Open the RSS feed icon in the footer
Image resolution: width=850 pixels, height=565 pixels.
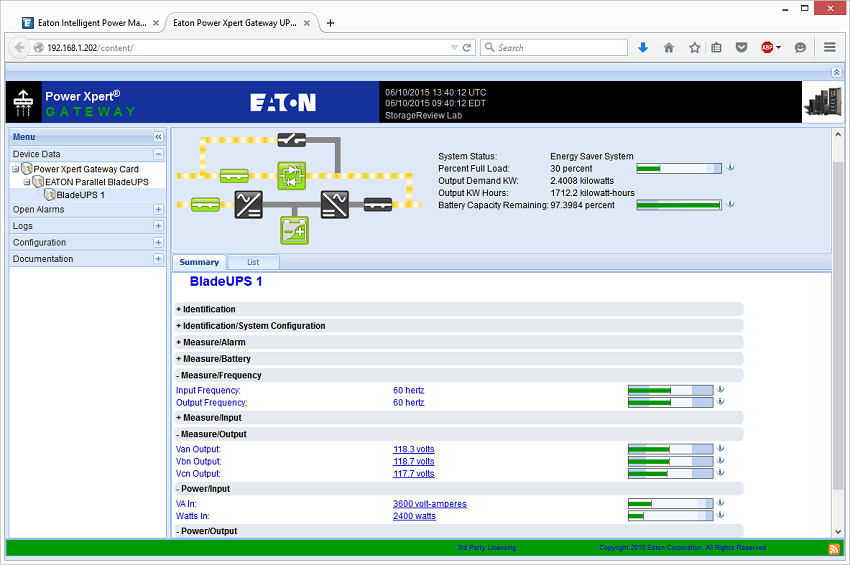[834, 549]
